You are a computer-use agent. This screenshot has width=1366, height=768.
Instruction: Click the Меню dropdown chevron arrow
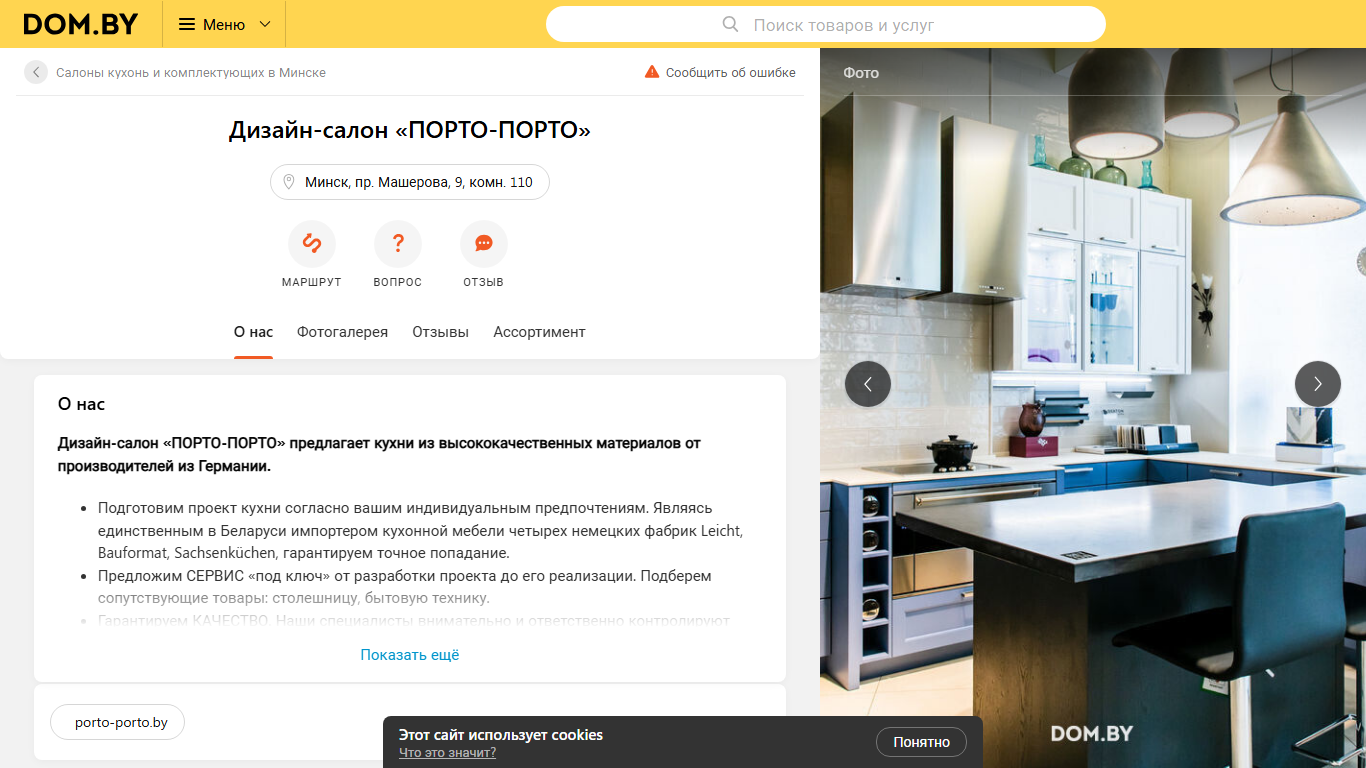coord(265,24)
